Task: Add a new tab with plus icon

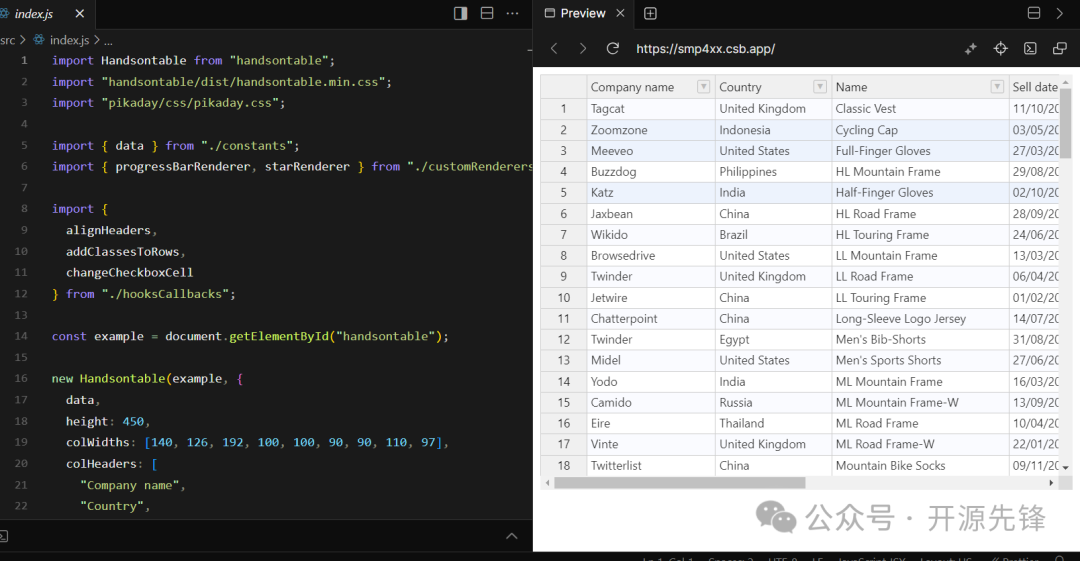Action: [650, 13]
